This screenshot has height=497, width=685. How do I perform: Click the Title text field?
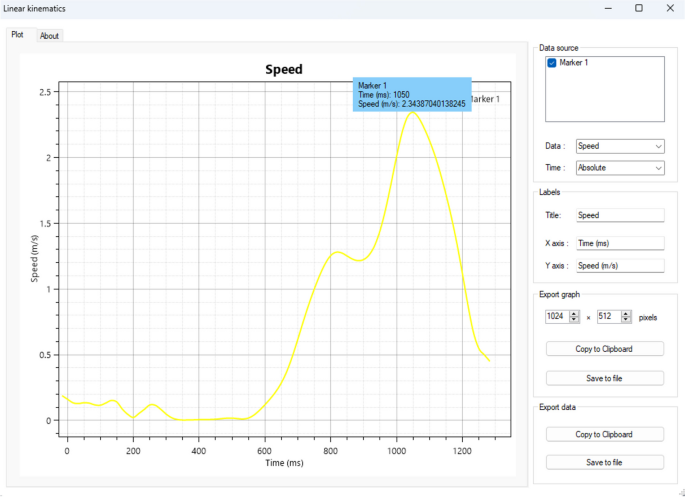point(620,215)
